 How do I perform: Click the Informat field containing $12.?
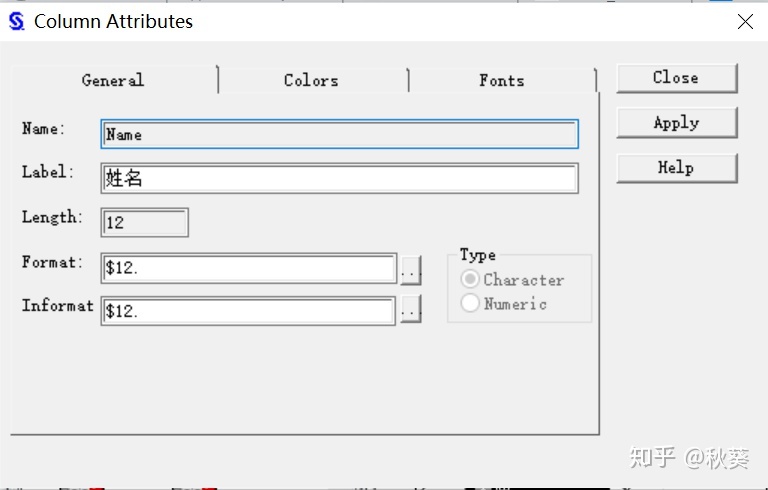coord(248,311)
